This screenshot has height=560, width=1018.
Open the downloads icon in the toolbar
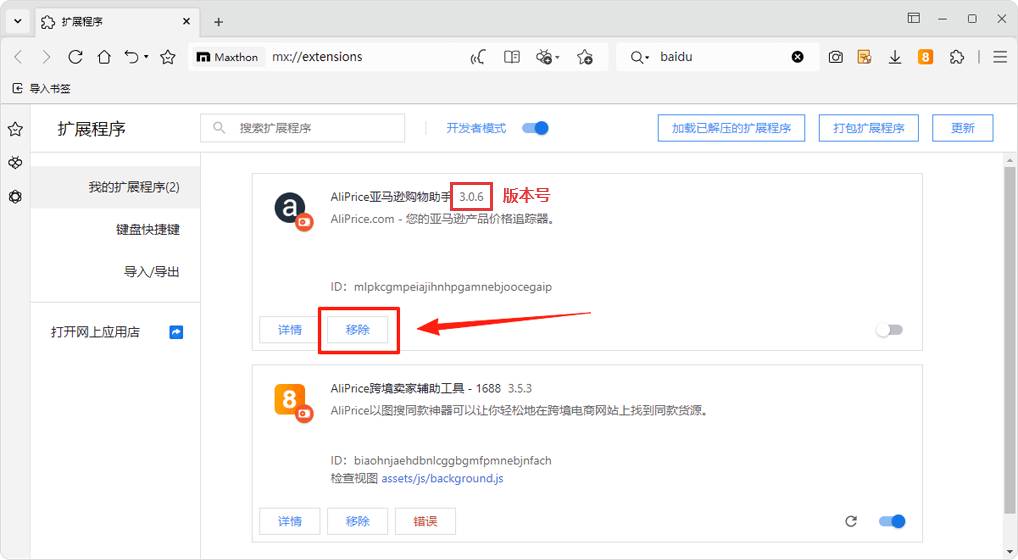tap(895, 57)
